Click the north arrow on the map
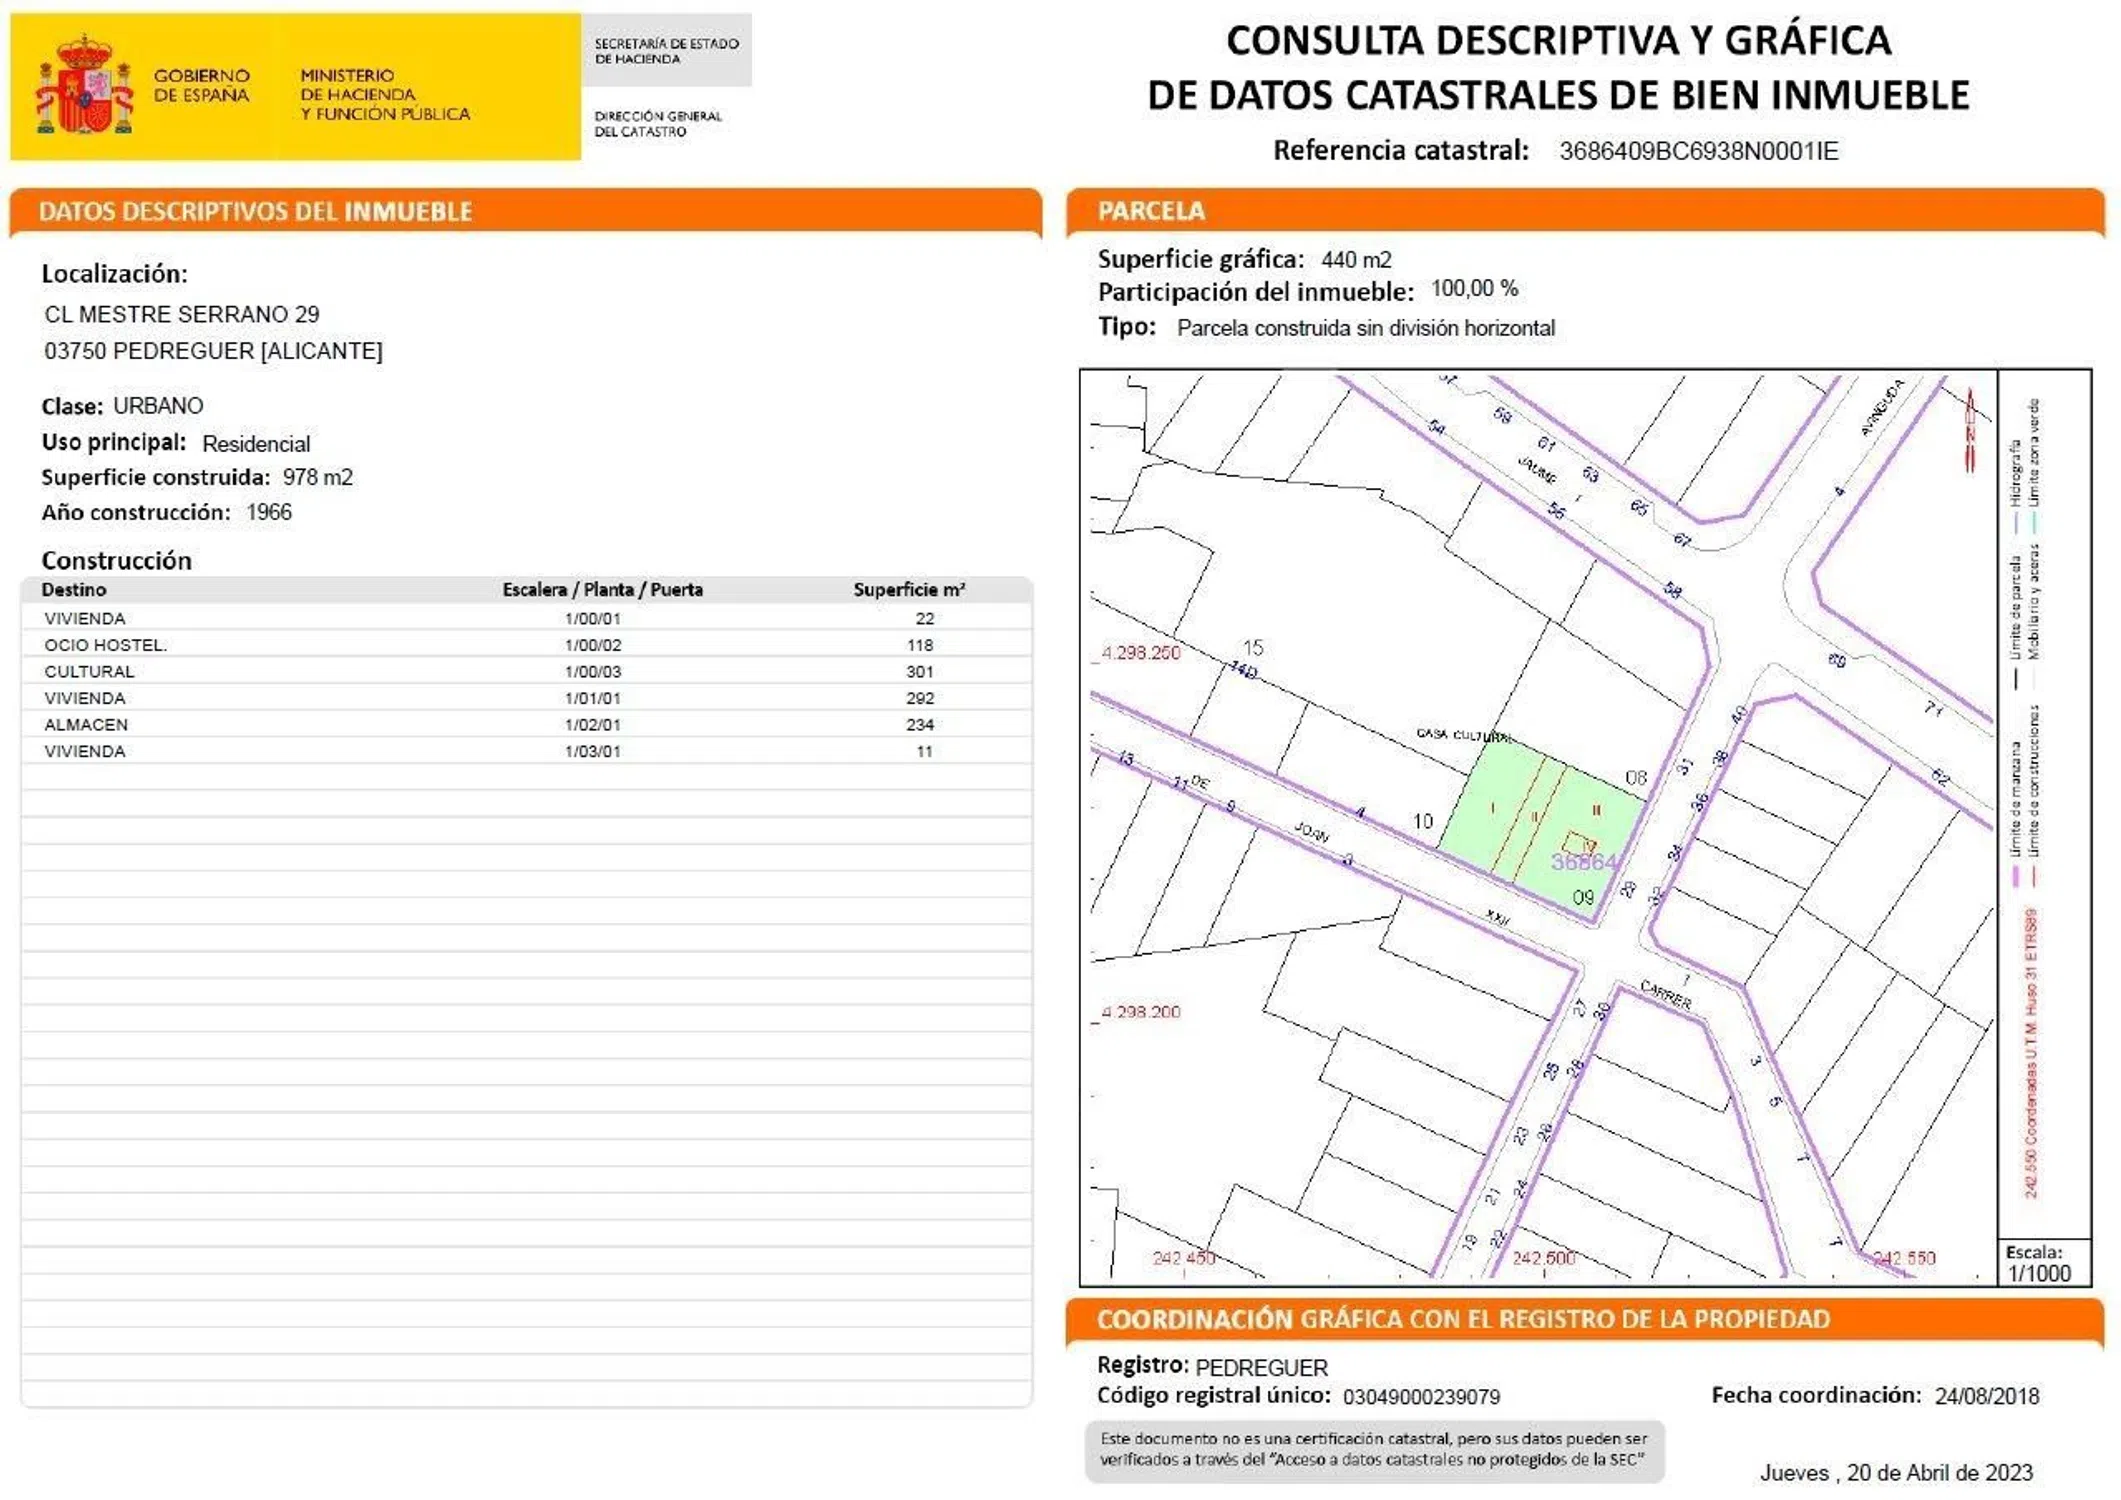Viewport: 2121px width, 1500px height. point(1970,430)
